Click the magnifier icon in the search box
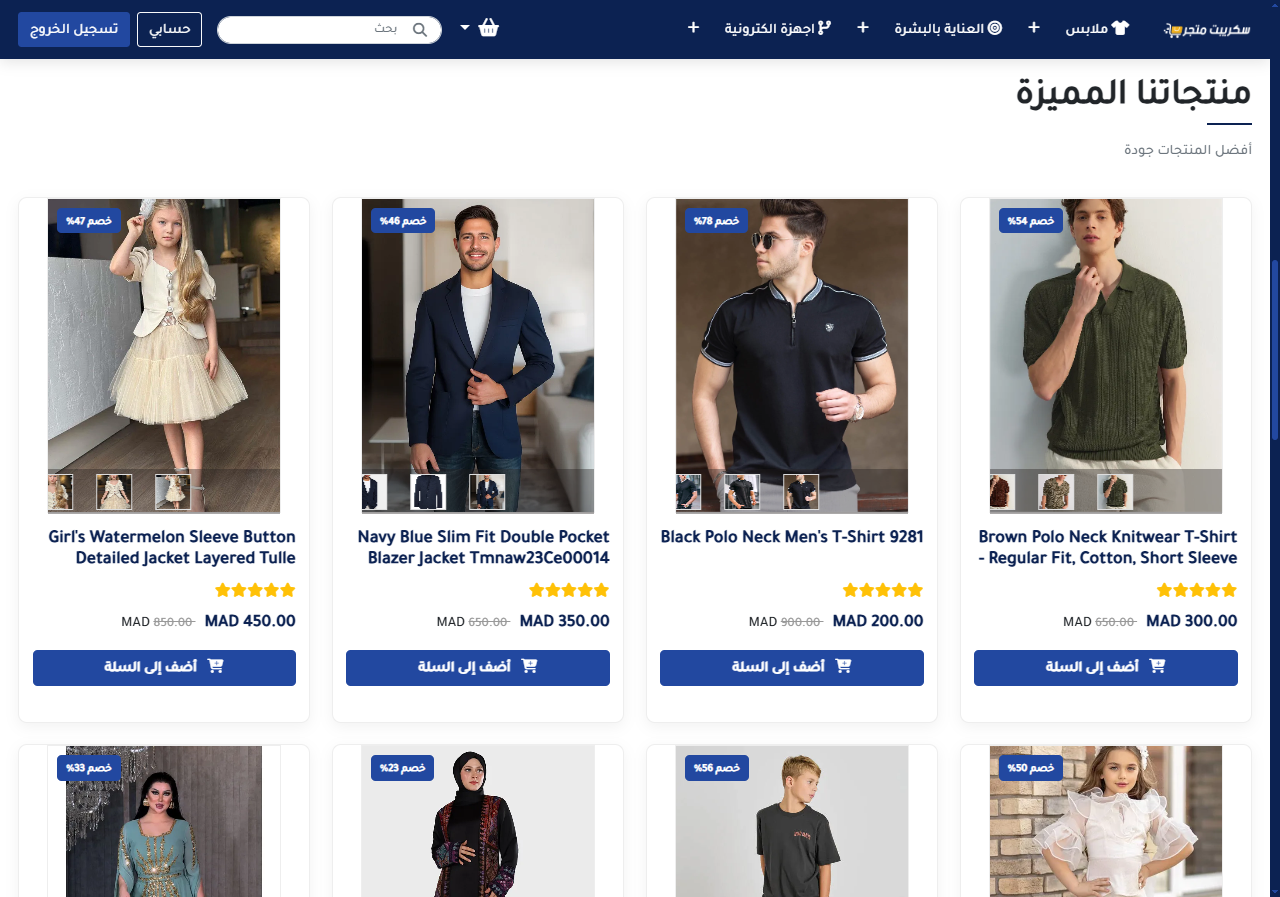Viewport: 1280px width, 897px height. pos(420,30)
